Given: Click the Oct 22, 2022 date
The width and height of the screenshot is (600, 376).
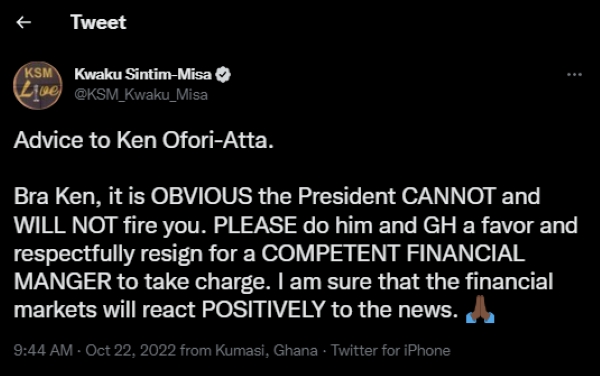Looking at the screenshot, I should [x=130, y=350].
